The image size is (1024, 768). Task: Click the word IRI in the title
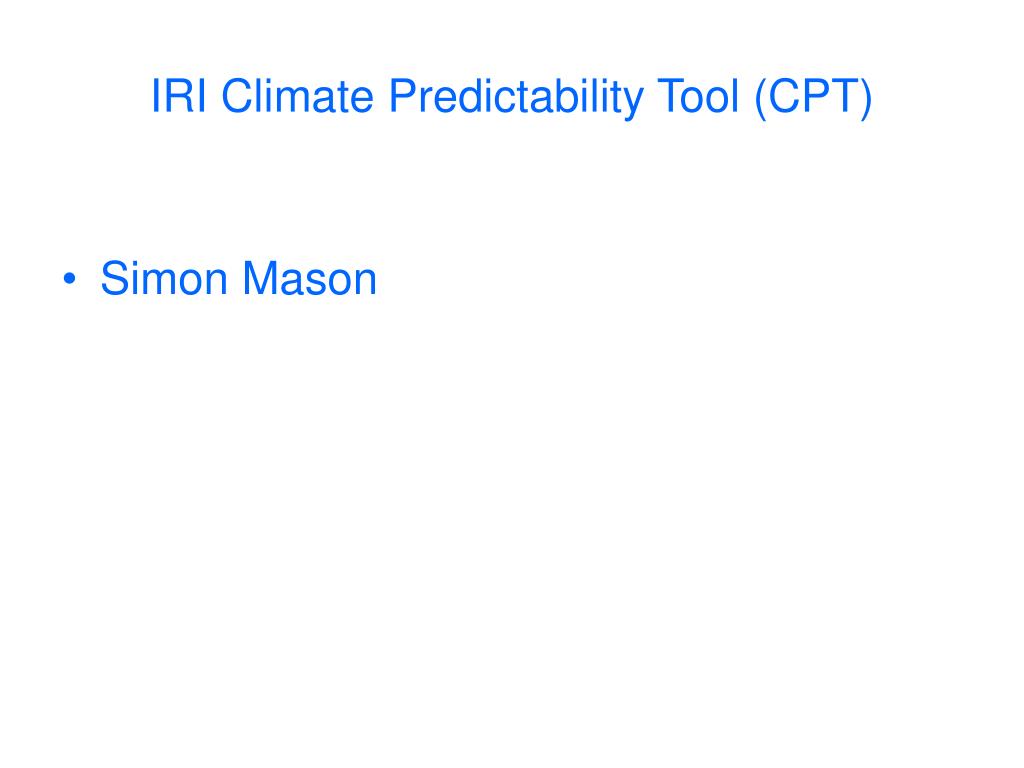tap(179, 96)
